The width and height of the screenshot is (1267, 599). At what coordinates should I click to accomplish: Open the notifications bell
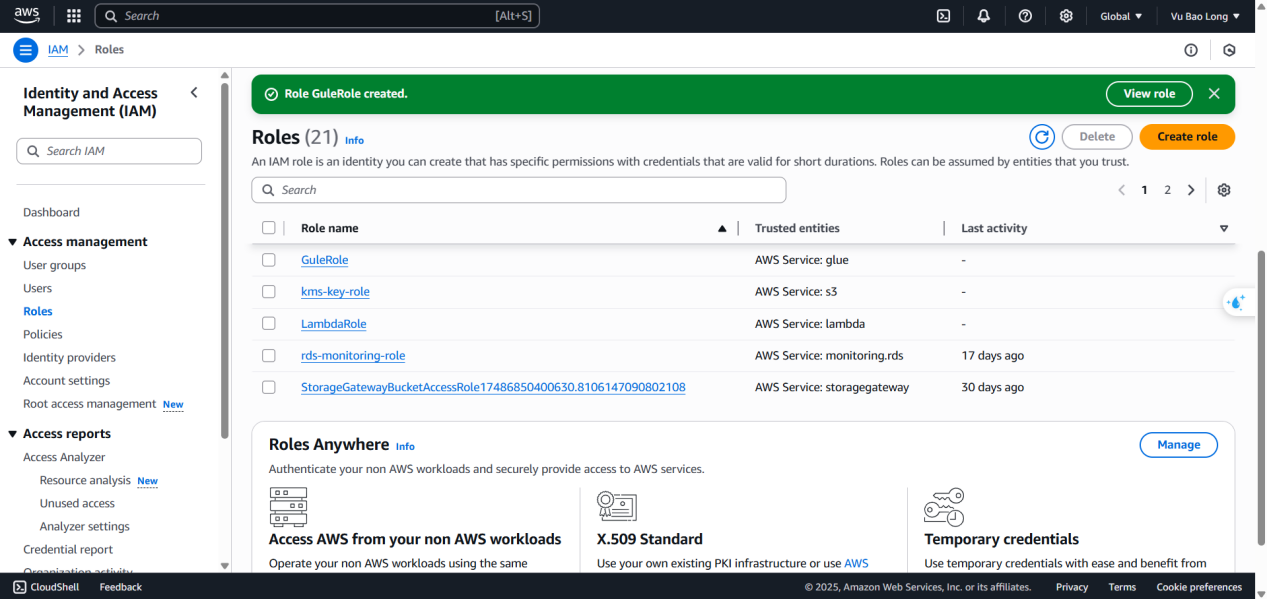point(984,16)
